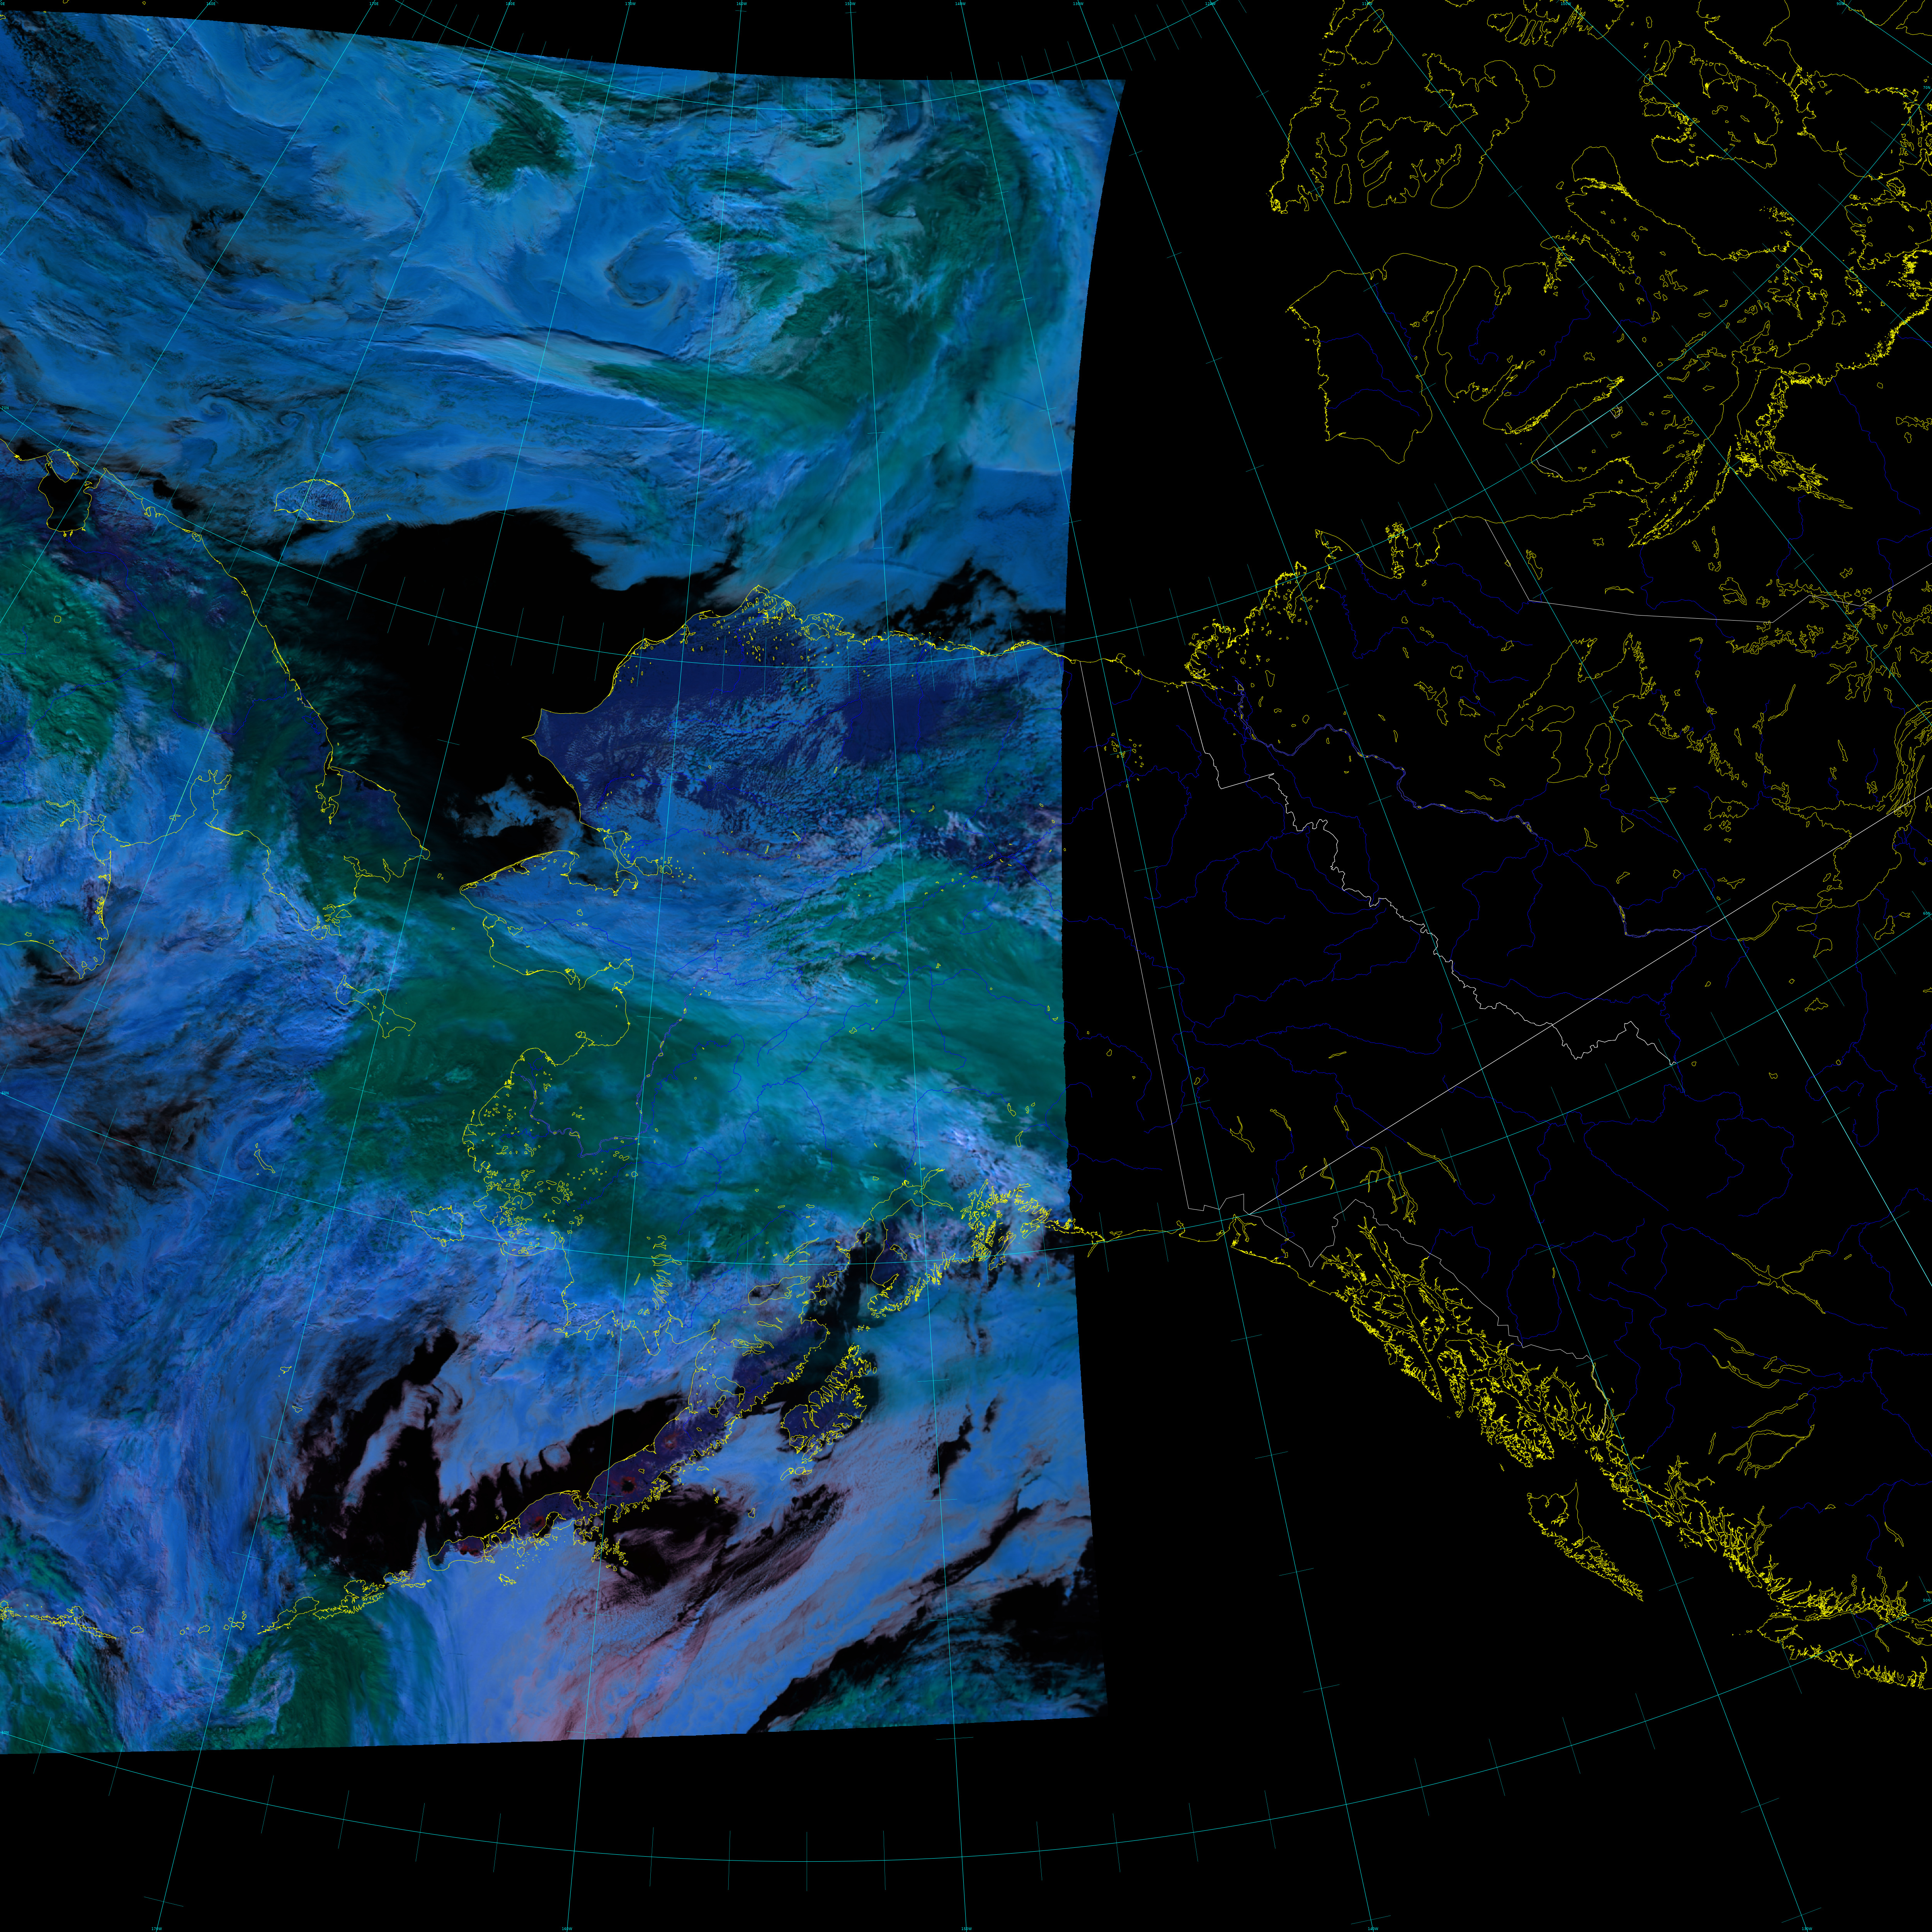Viewport: 1932px width, 1932px height.
Task: Click the 160W longitude label at top edge
Action: pyautogui.click(x=741, y=4)
